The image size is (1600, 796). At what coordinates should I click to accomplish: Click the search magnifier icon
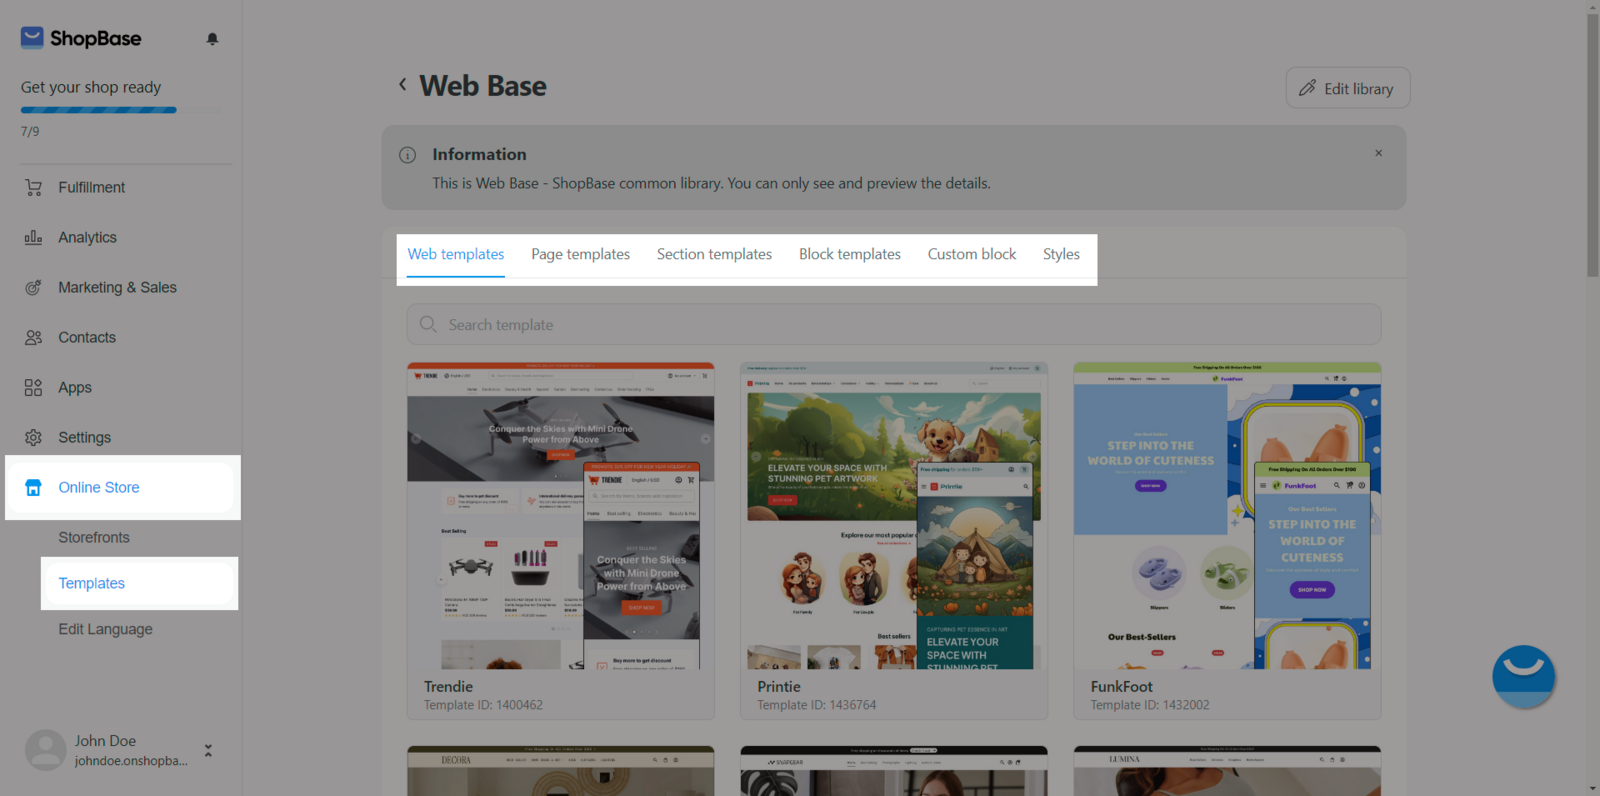[428, 324]
